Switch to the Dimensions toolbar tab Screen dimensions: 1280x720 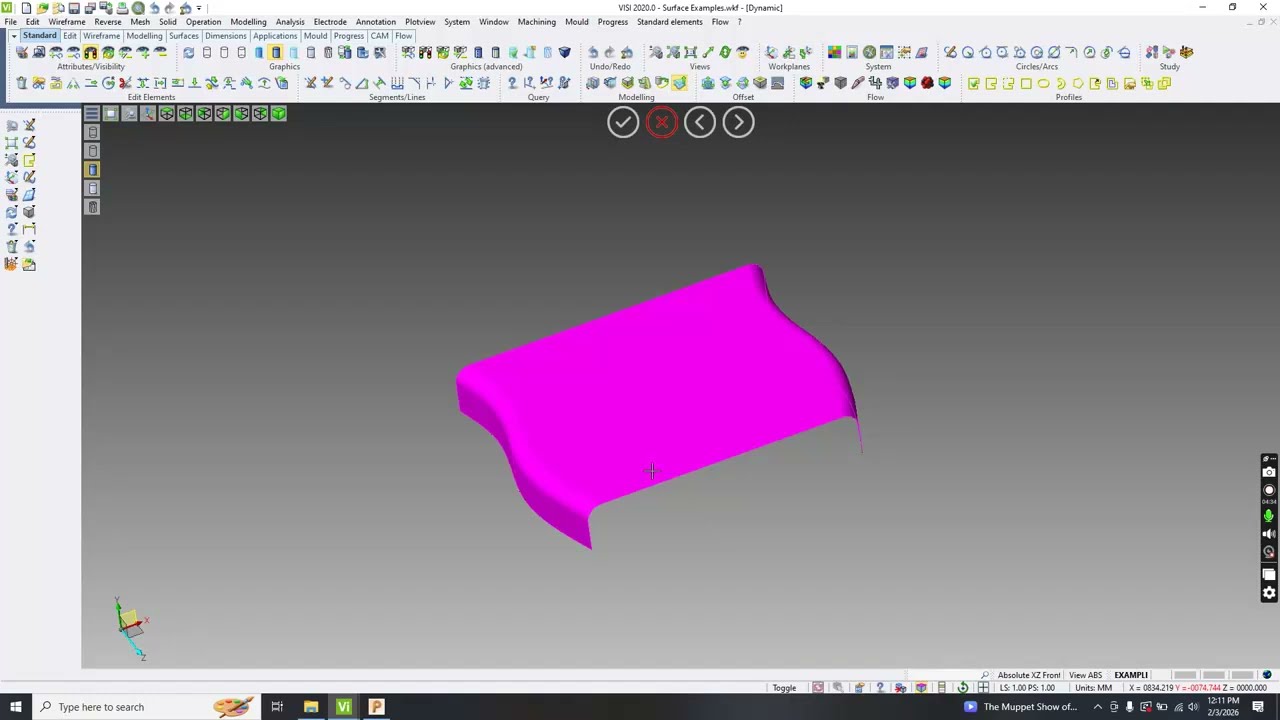click(x=225, y=36)
